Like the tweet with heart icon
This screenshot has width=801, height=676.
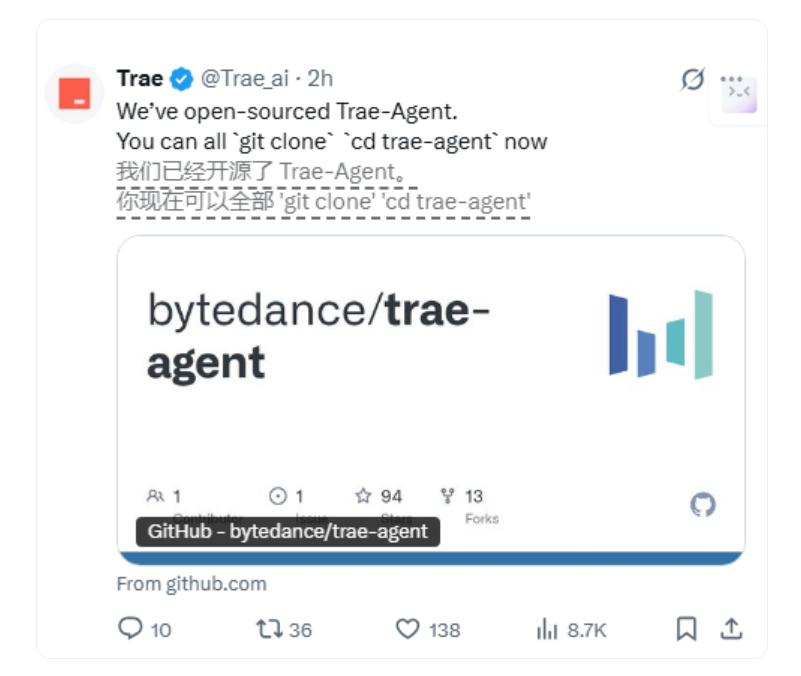click(408, 629)
